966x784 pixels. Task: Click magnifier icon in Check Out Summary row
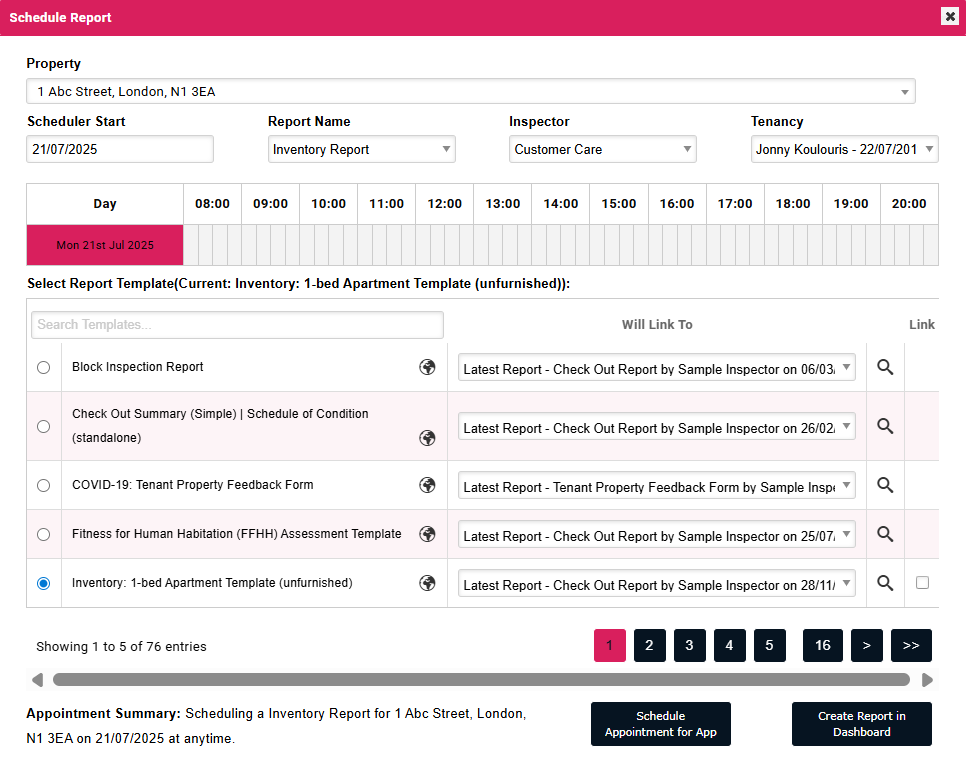point(884,426)
